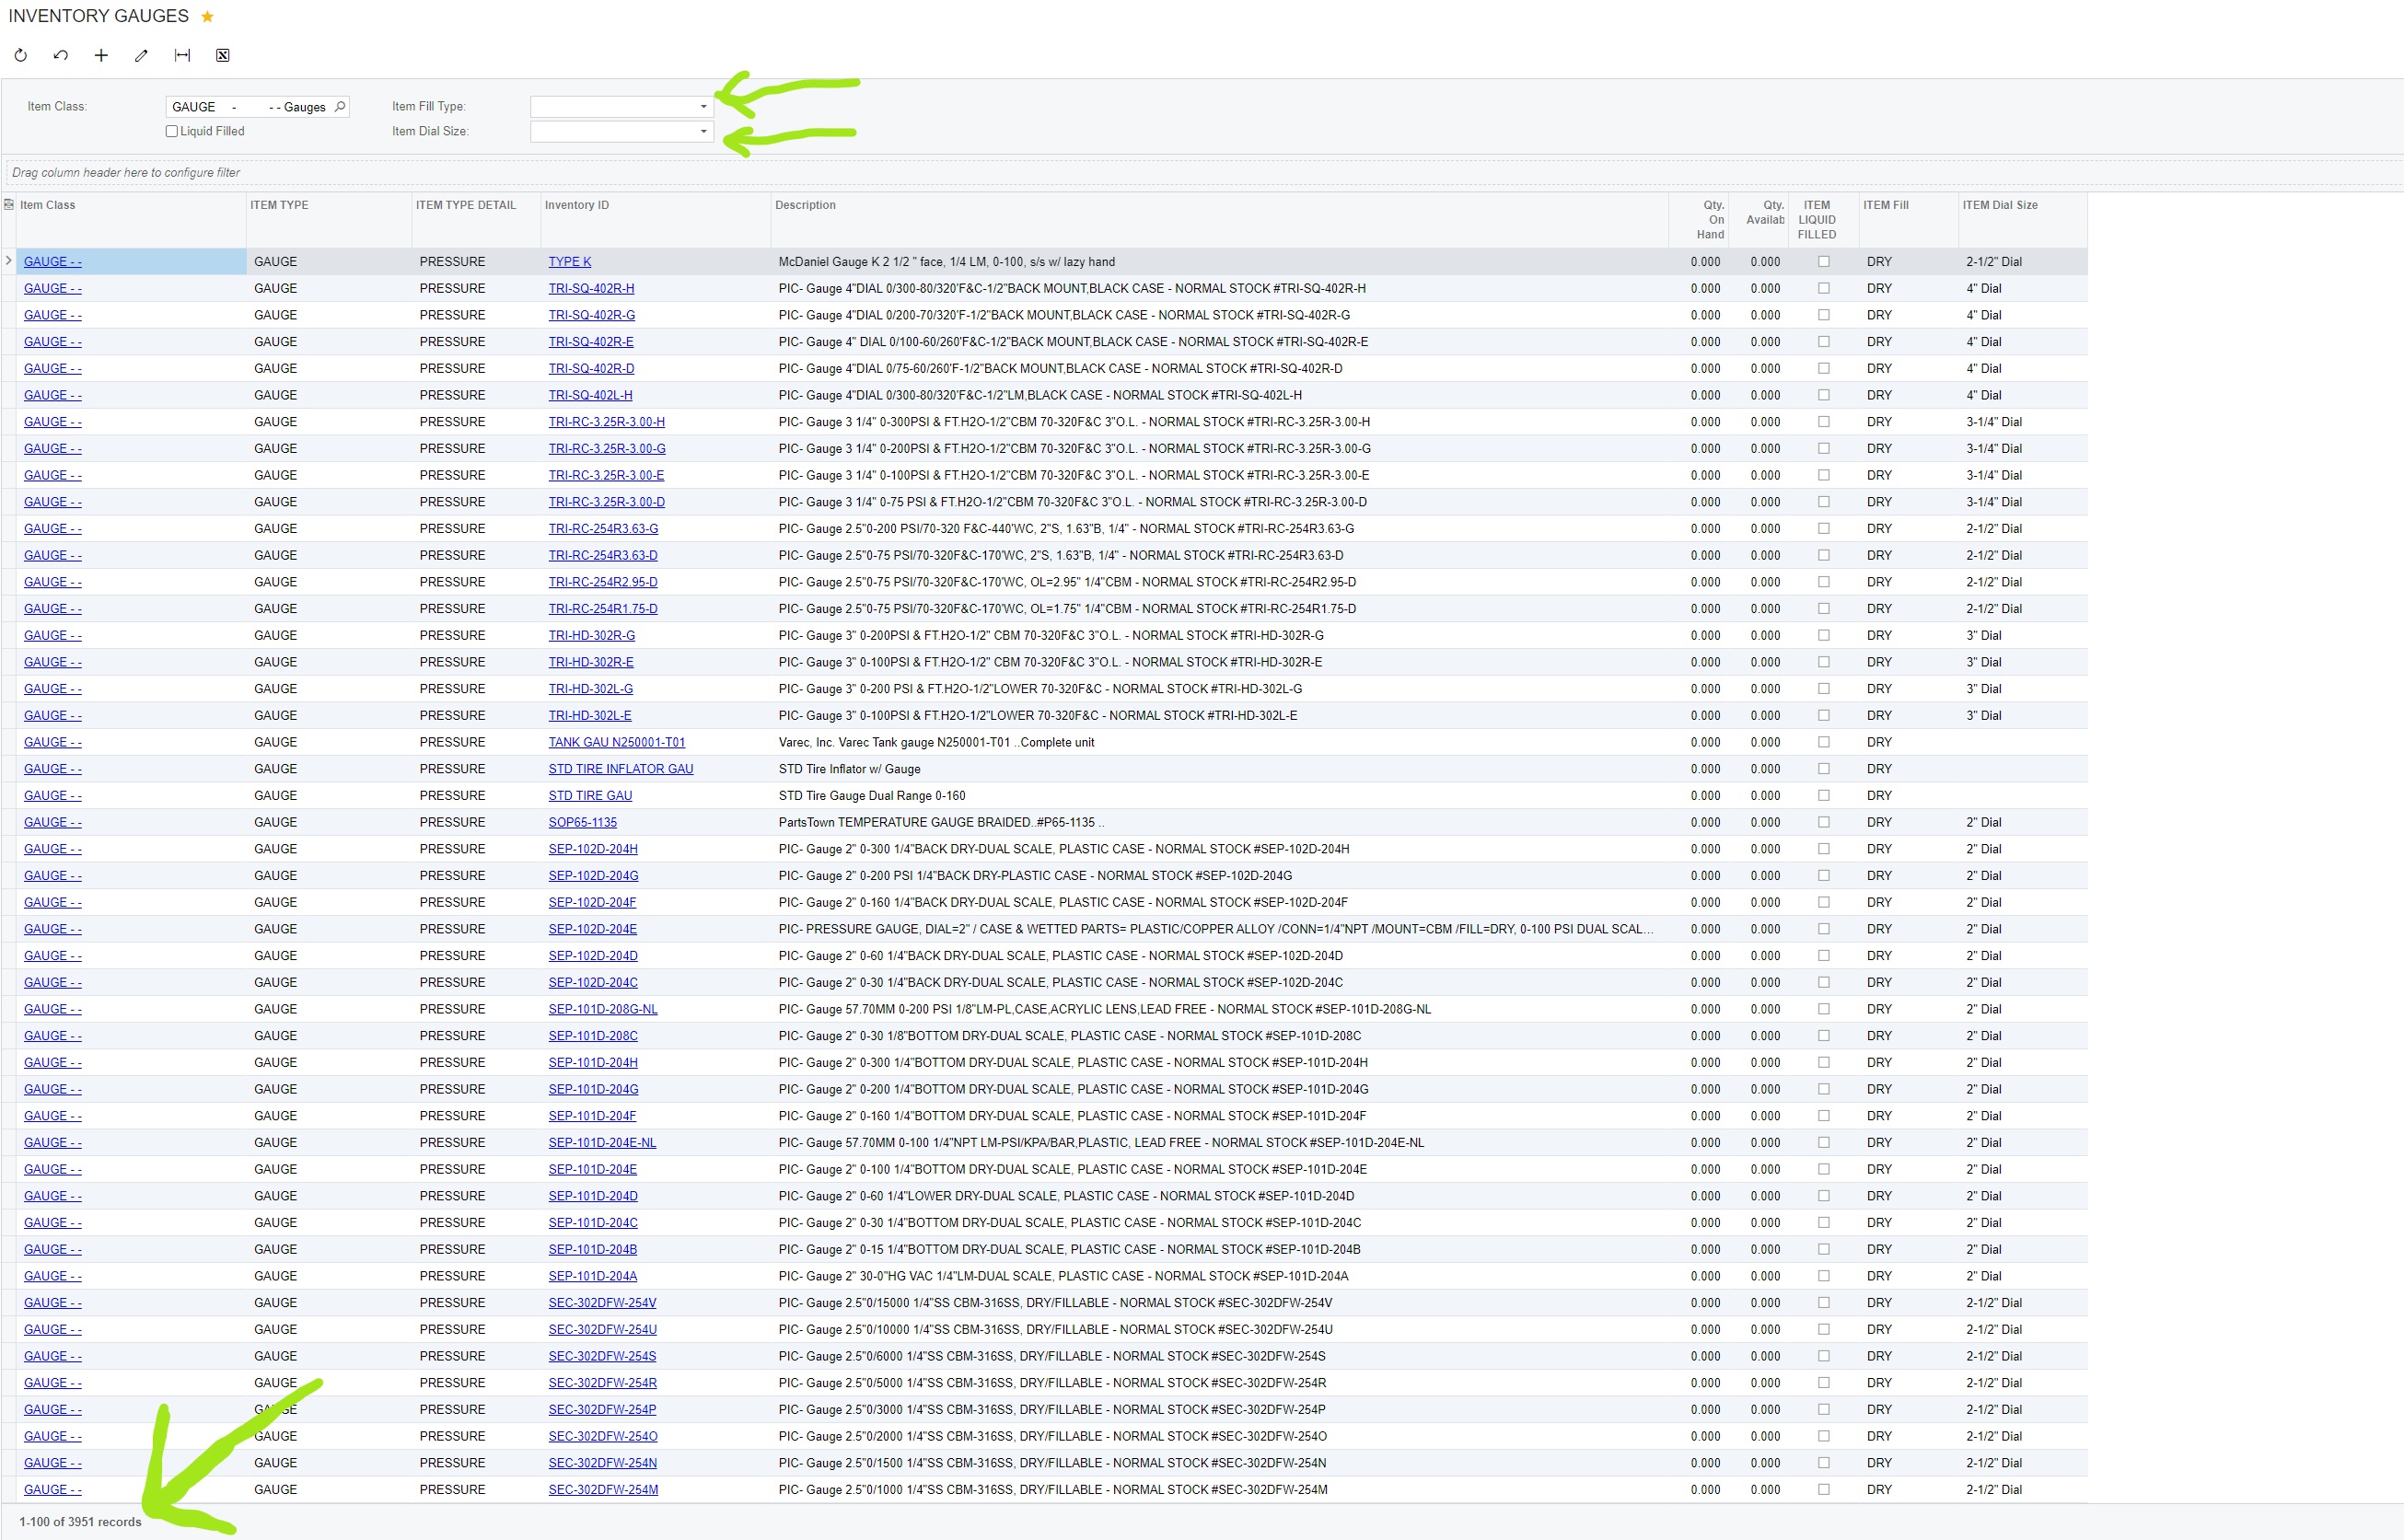
Task: Sort by Inventory ID column header
Action: [577, 205]
